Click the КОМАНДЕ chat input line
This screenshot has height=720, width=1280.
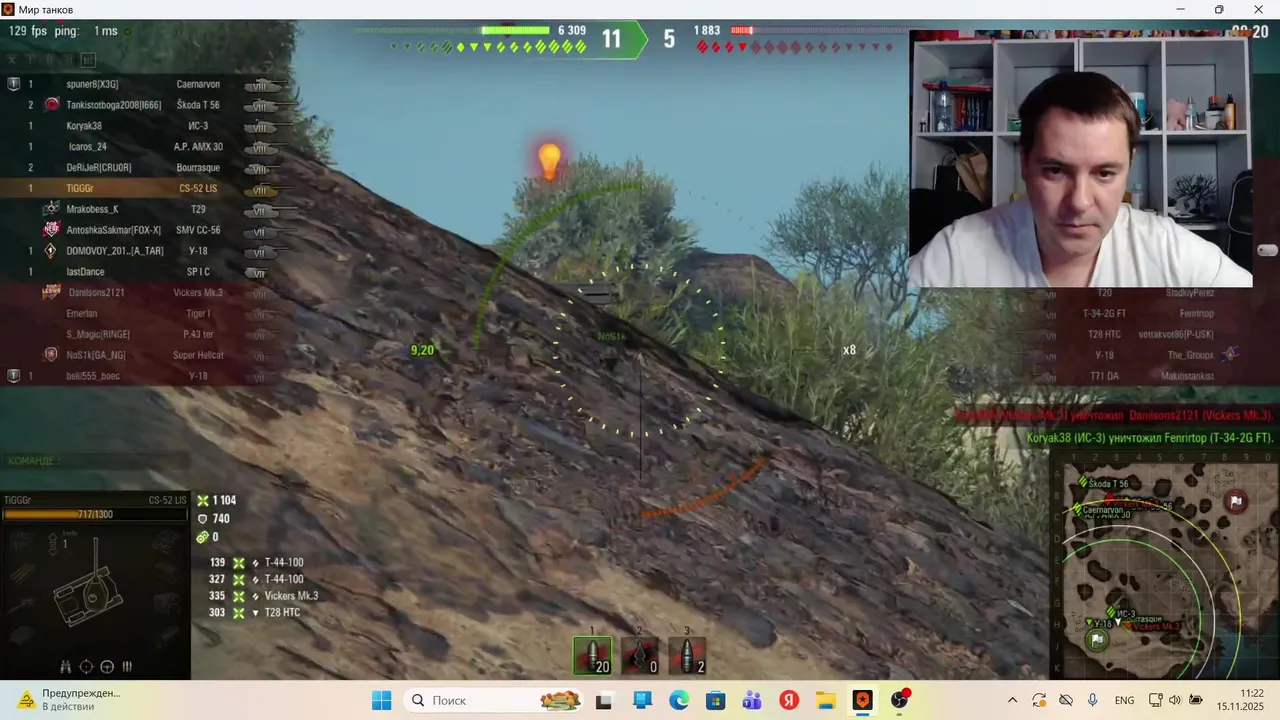point(95,461)
